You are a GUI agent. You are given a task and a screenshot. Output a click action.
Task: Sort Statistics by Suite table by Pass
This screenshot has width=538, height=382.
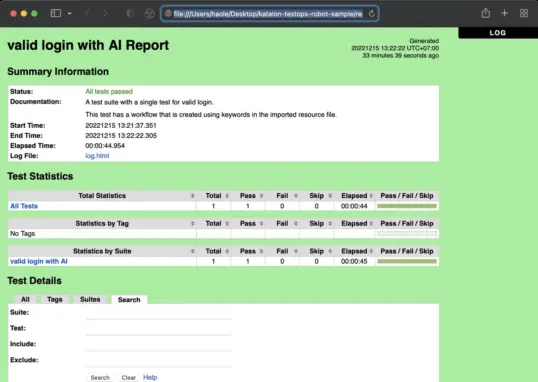point(248,251)
